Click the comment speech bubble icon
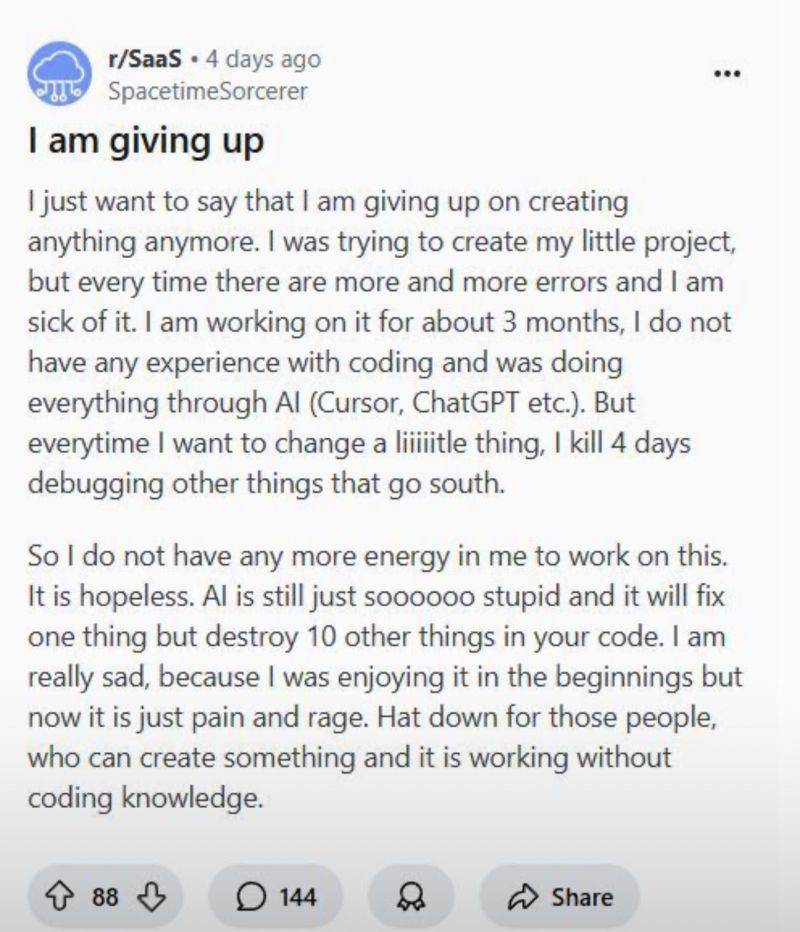The height and width of the screenshot is (932, 800). [x=250, y=897]
